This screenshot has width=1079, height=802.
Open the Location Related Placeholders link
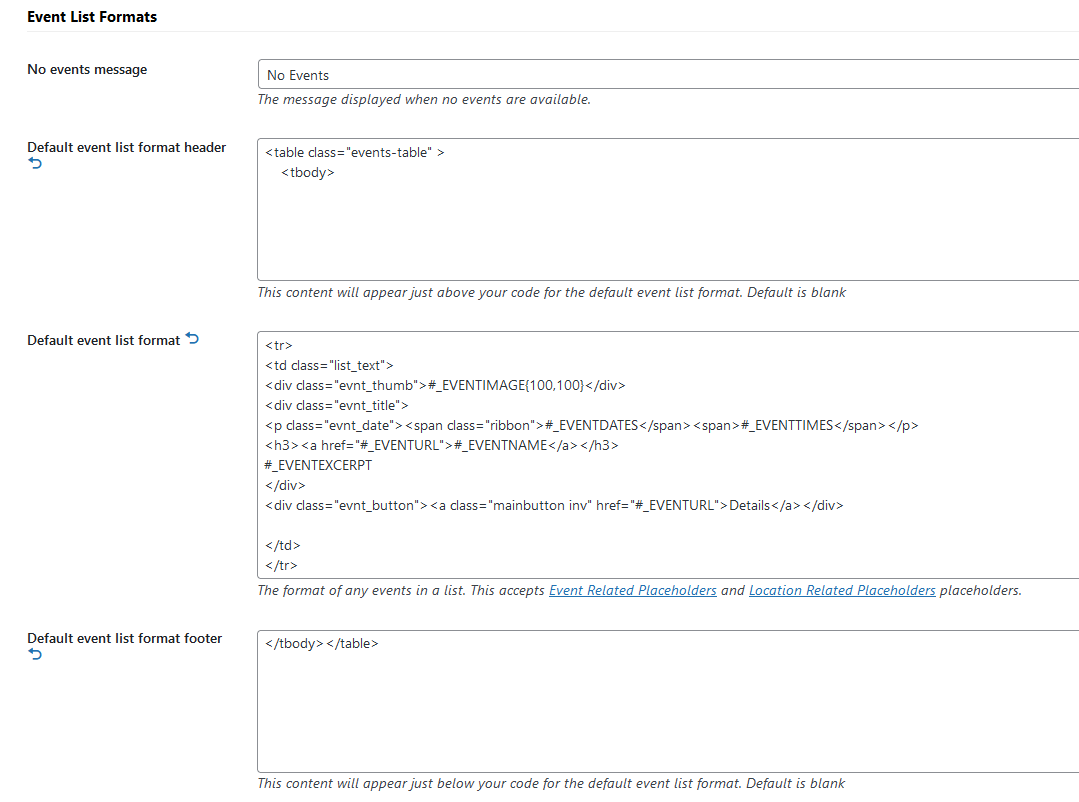click(842, 591)
